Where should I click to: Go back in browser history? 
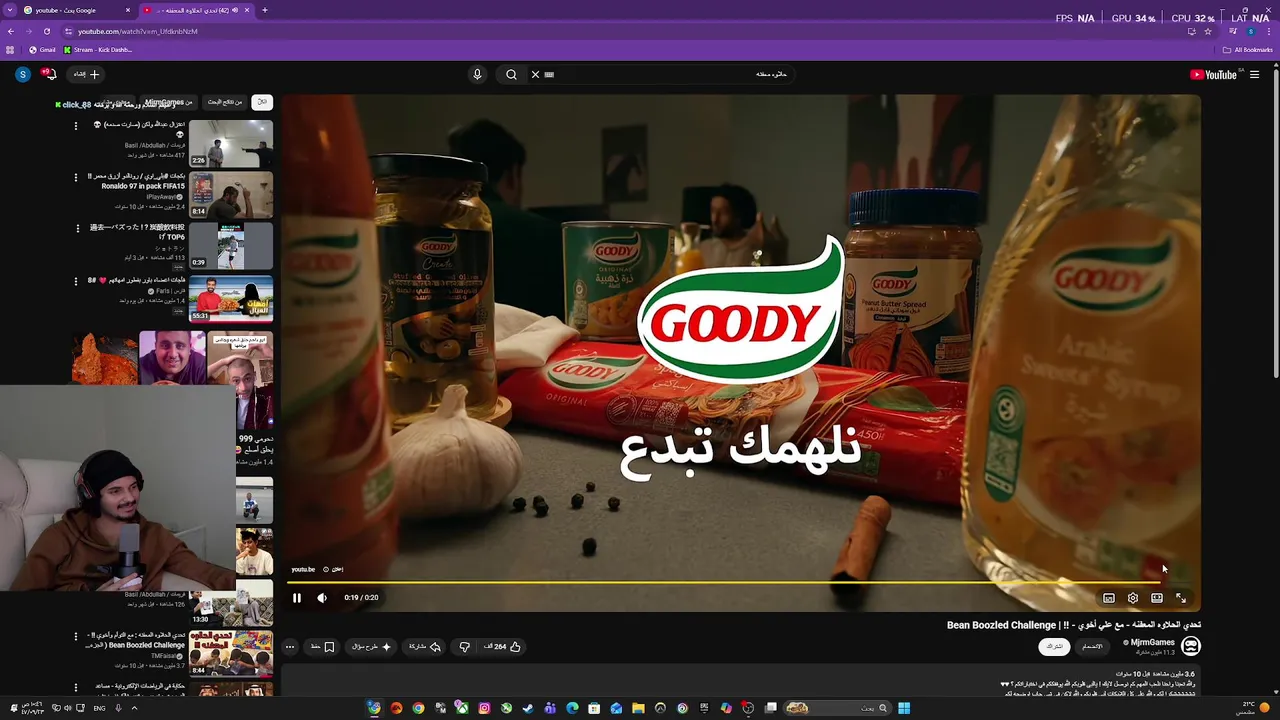[10, 31]
